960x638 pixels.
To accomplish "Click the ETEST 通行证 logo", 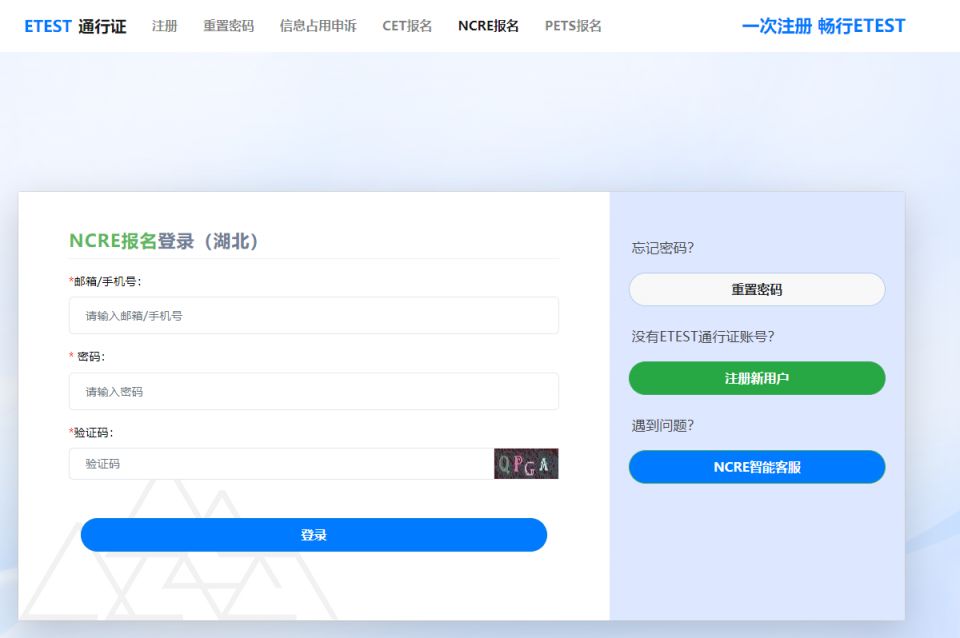I will tap(75, 26).
